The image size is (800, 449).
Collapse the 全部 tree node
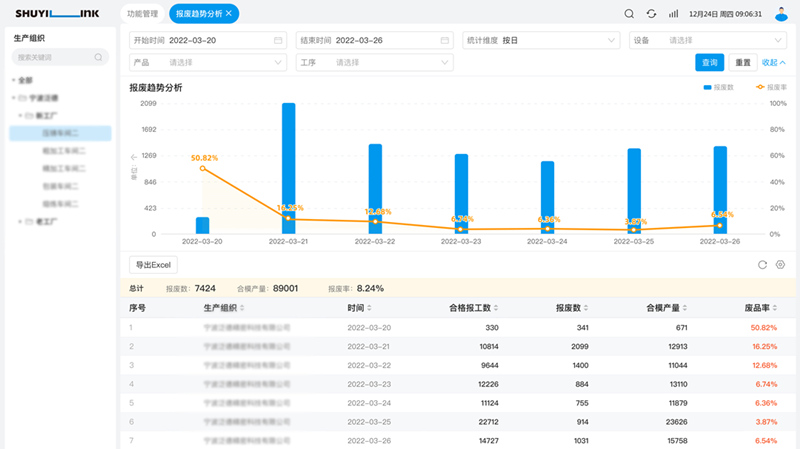click(14, 80)
